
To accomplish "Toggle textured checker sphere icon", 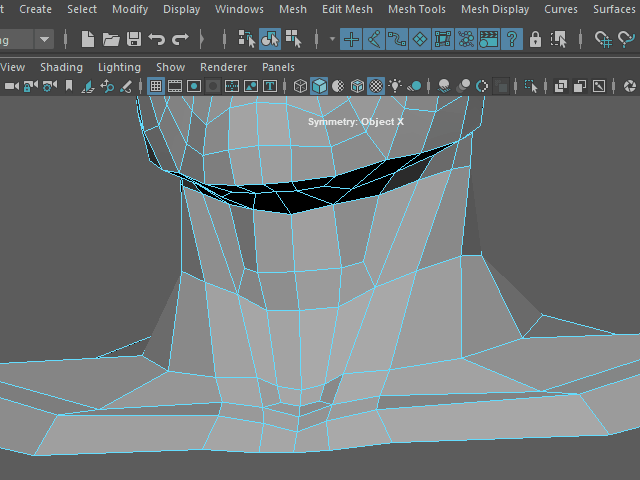I will point(376,86).
